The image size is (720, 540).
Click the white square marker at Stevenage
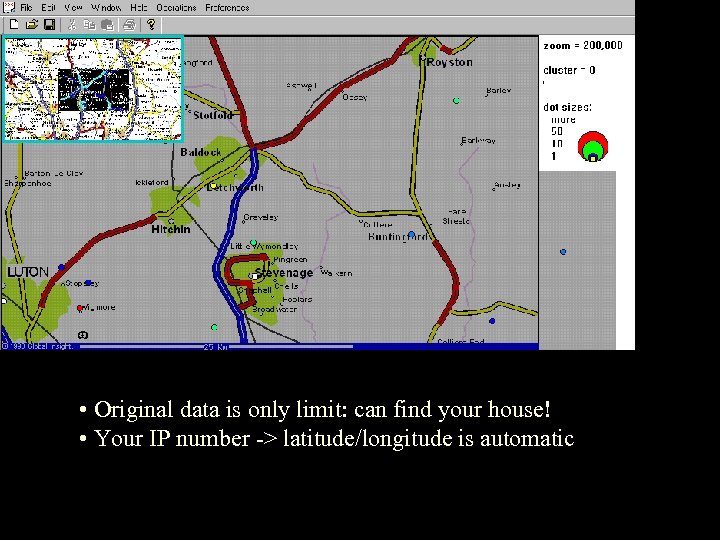tap(255, 276)
